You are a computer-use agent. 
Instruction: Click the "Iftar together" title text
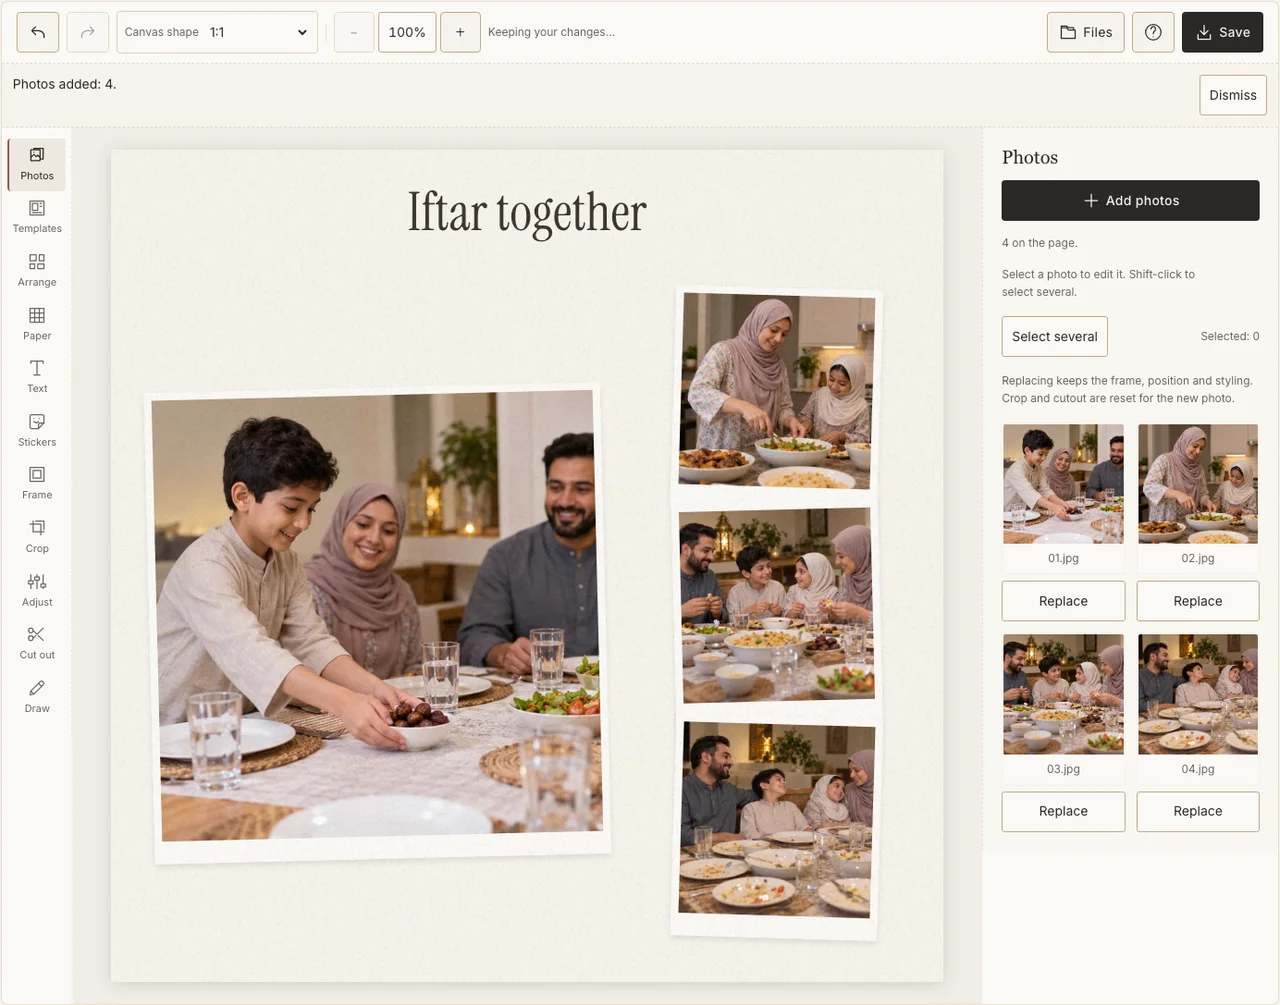click(x=527, y=212)
